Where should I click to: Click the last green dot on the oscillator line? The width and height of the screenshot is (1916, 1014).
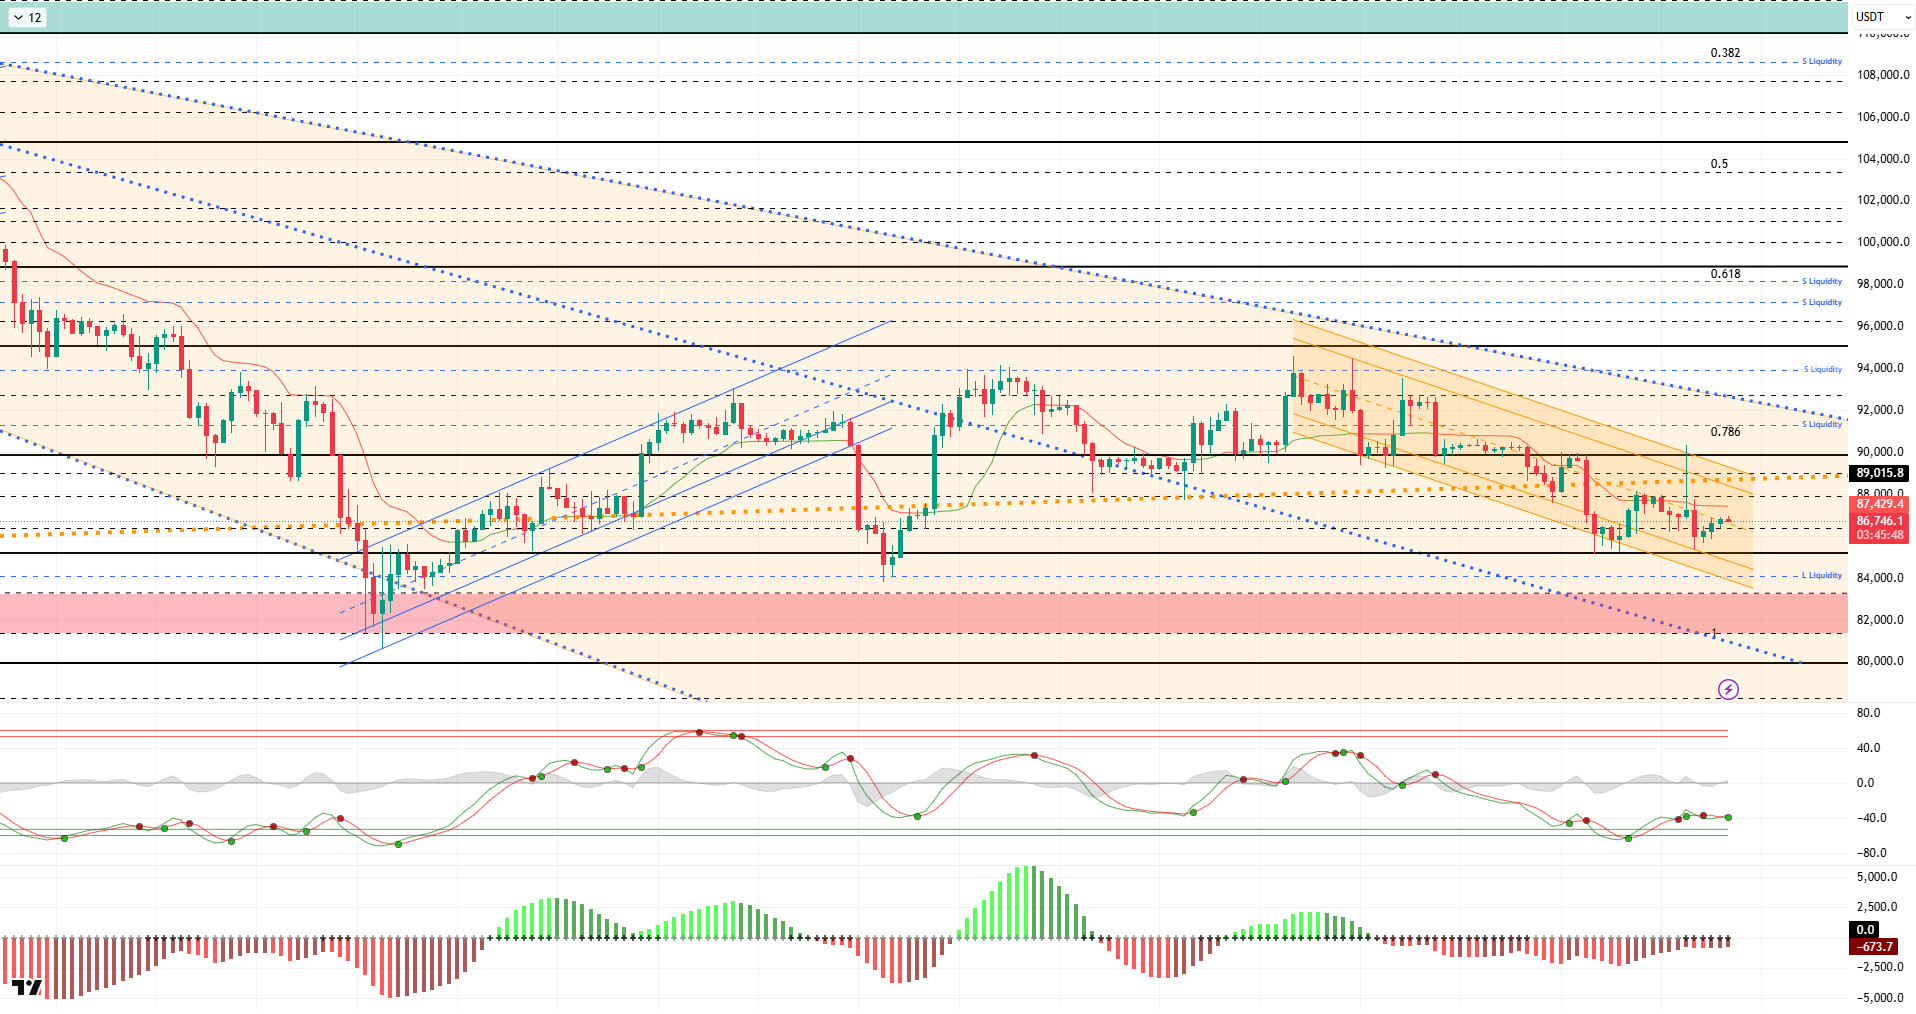tap(1728, 817)
